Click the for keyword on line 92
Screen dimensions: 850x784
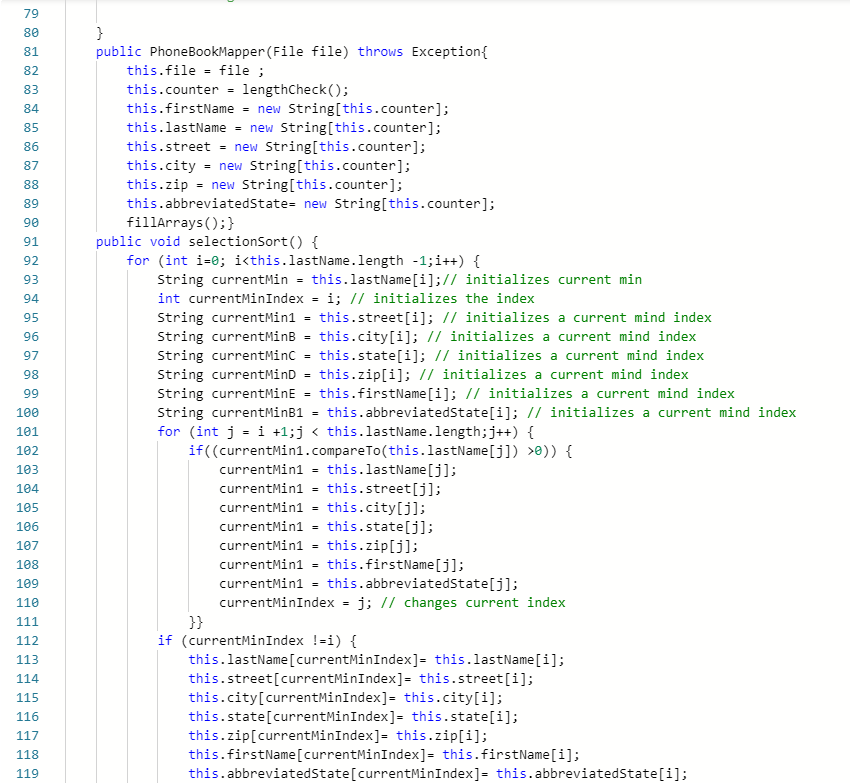pos(138,260)
